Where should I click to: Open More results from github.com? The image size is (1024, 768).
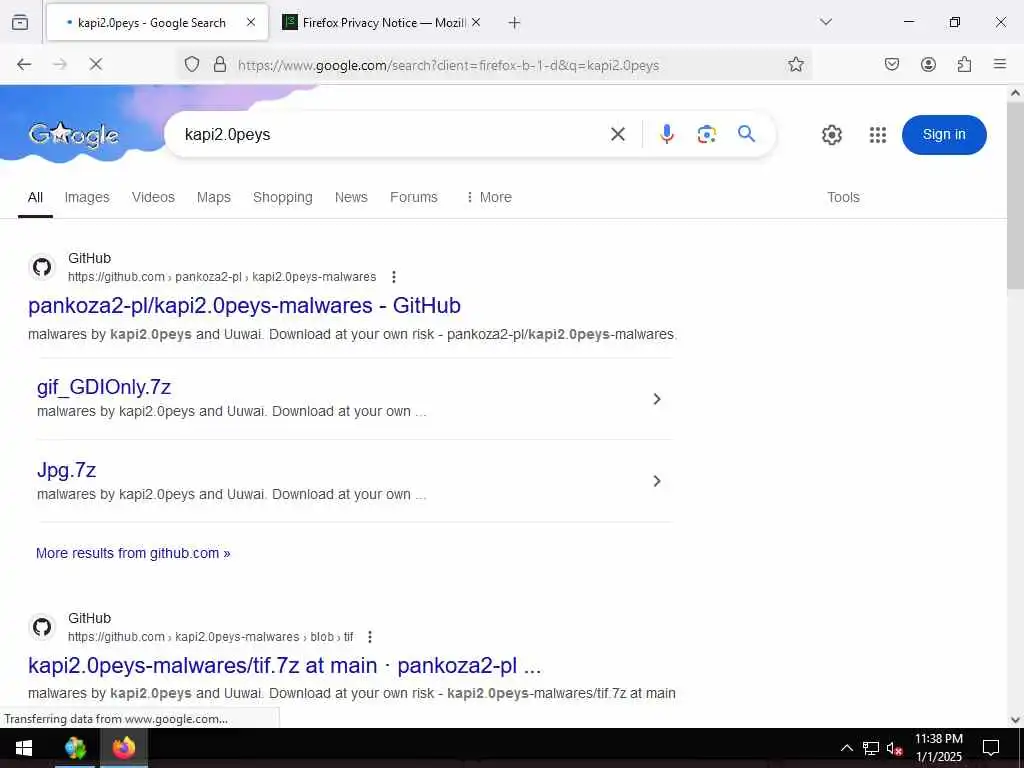coord(133,553)
